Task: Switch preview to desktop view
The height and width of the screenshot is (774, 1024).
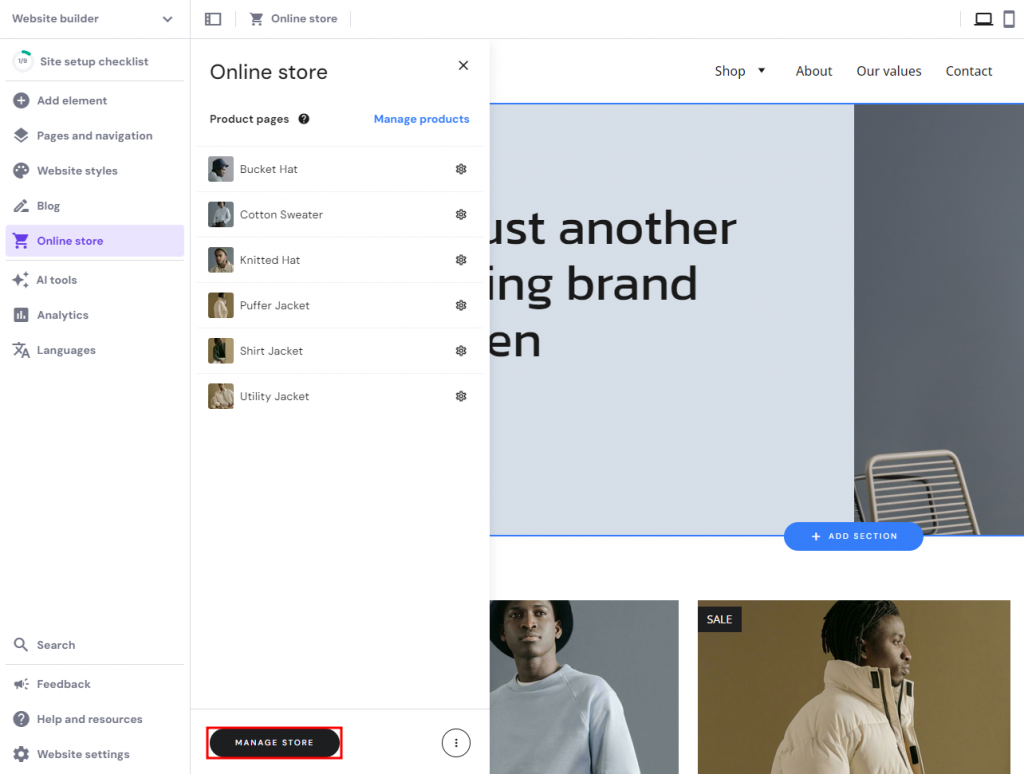Action: click(x=983, y=18)
